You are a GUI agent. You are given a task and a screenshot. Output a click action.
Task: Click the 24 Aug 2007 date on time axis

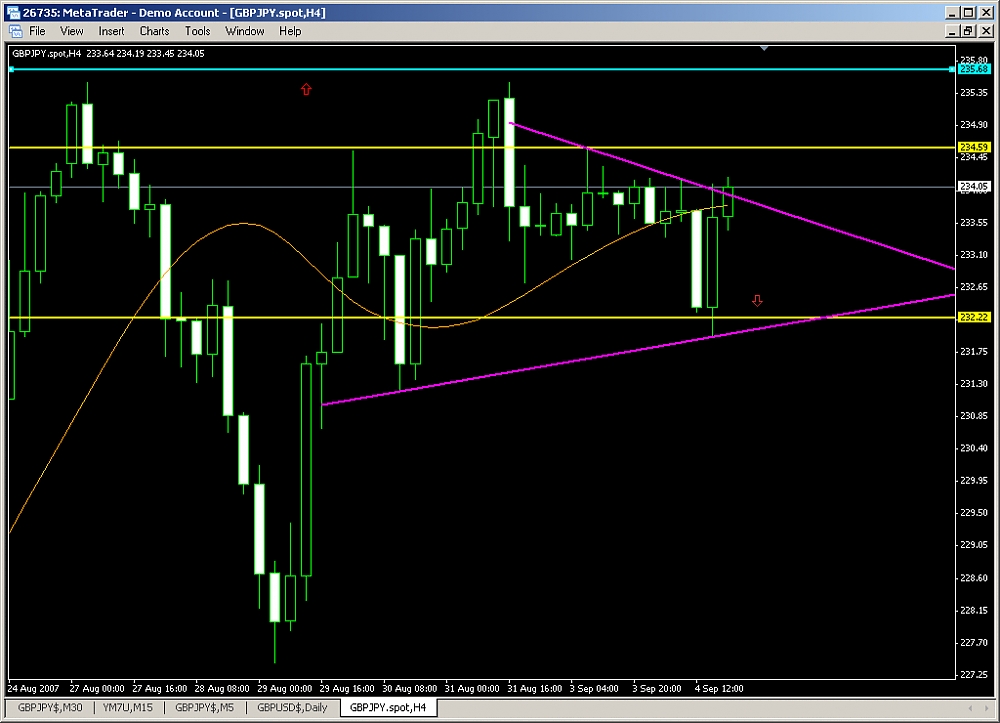pyautogui.click(x=33, y=689)
